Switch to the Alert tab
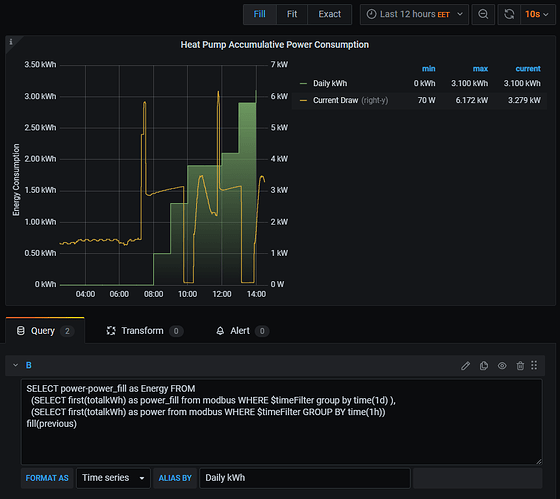 tap(242, 331)
